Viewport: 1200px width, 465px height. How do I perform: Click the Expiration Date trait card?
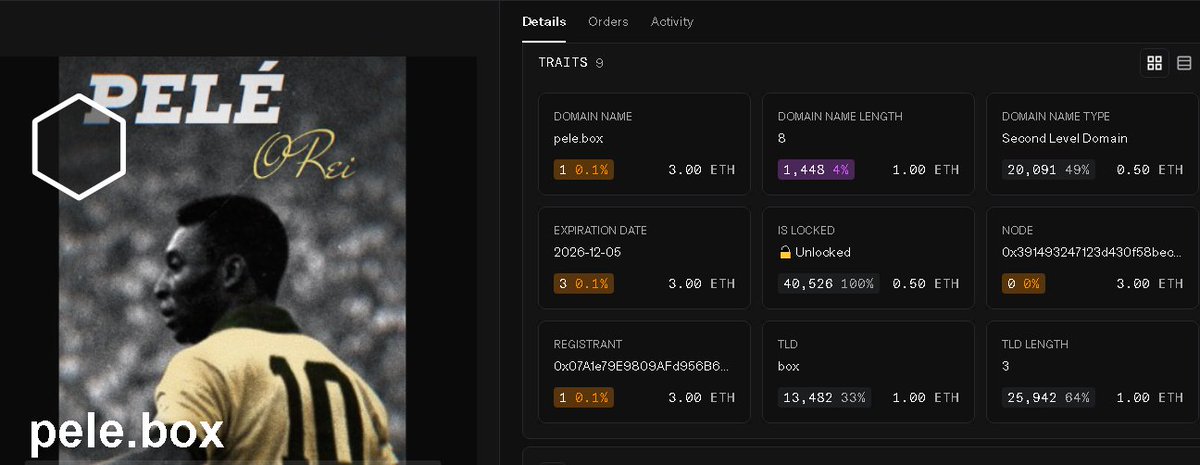click(644, 258)
